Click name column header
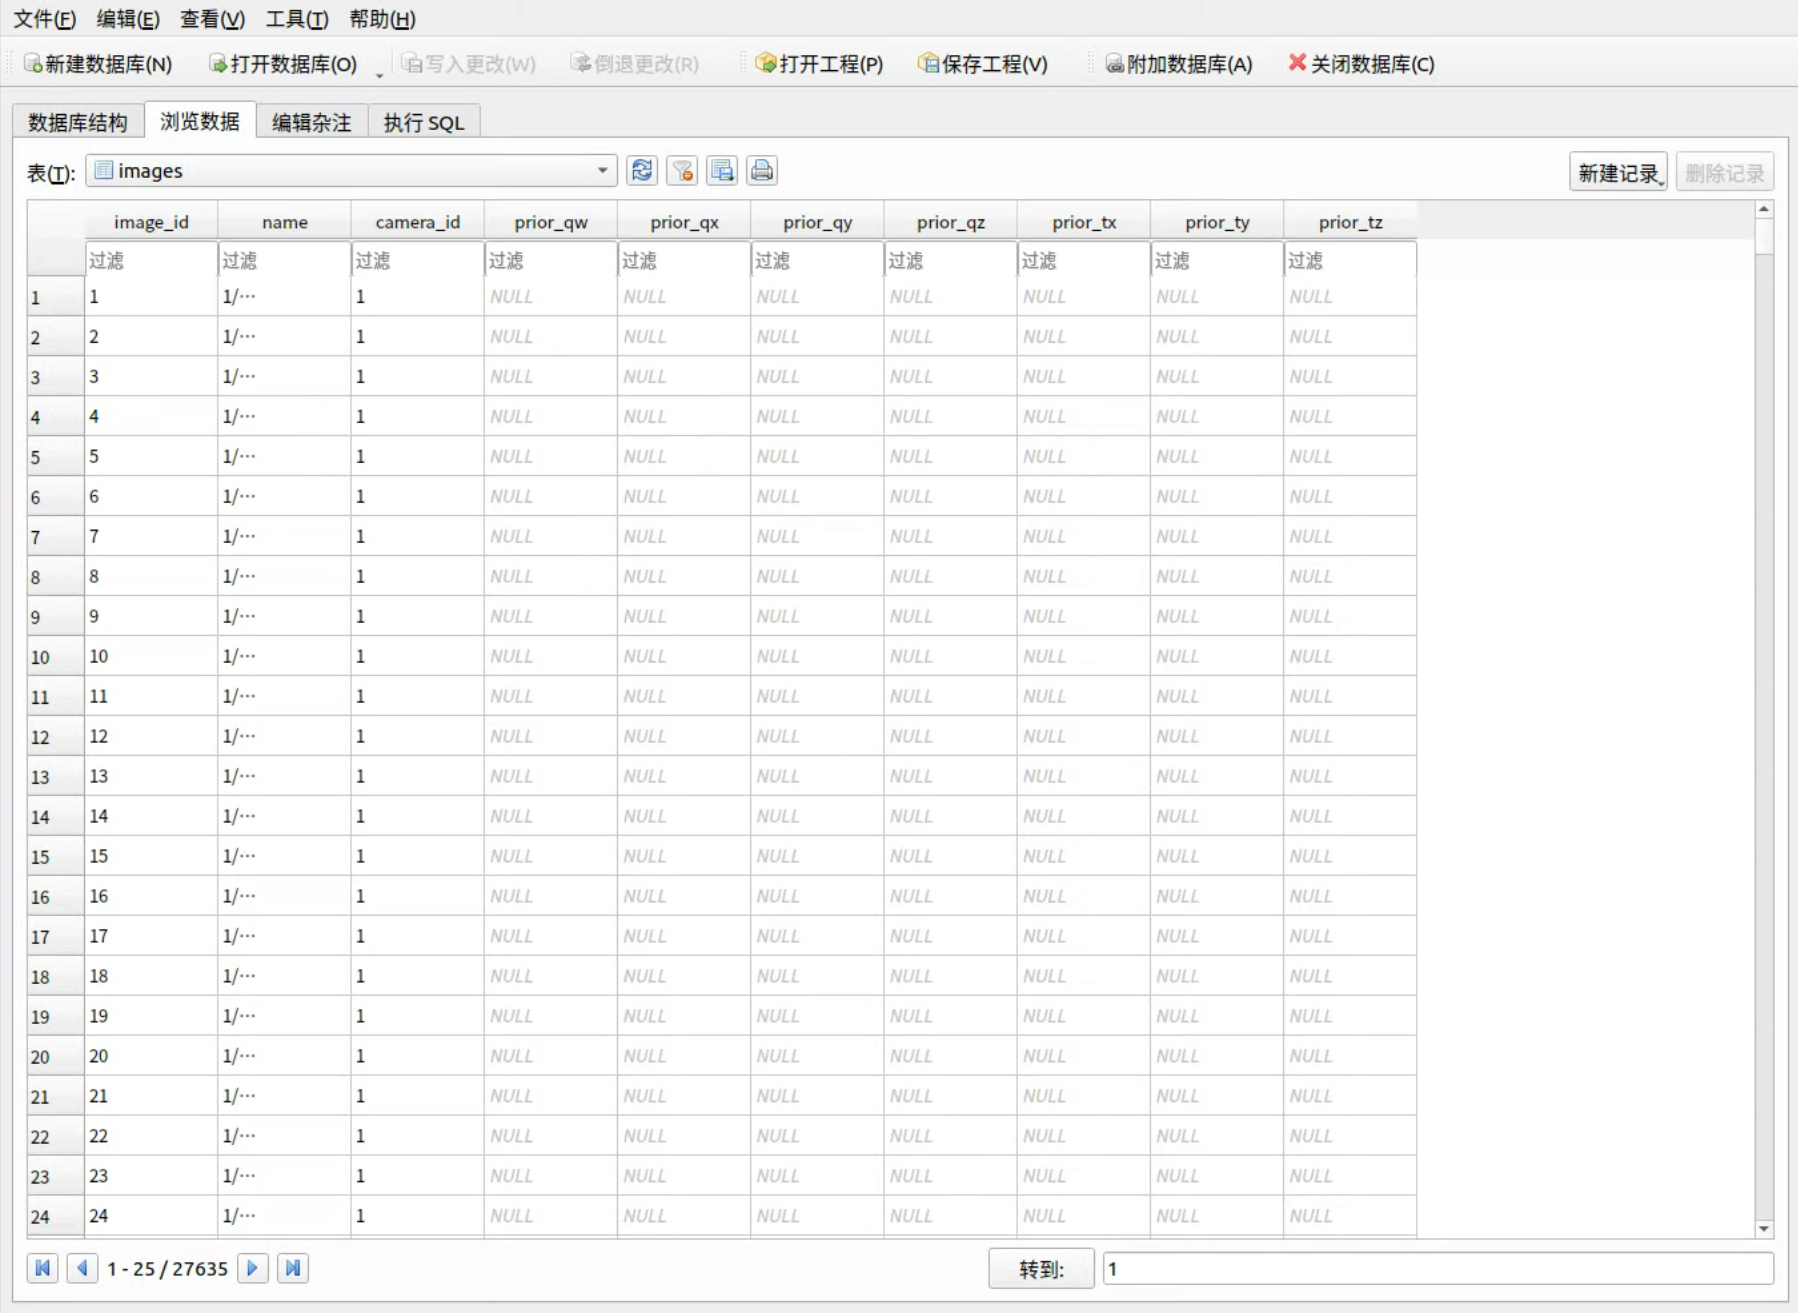The width and height of the screenshot is (1798, 1313). [285, 221]
